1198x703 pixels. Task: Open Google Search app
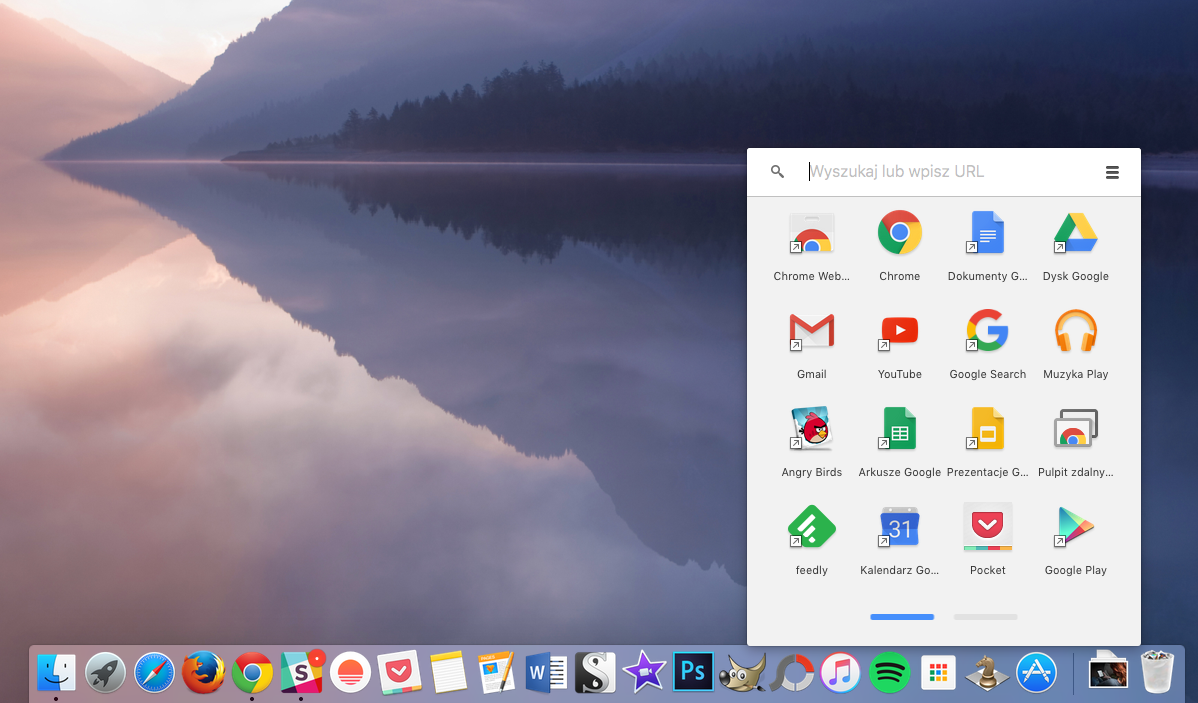987,331
